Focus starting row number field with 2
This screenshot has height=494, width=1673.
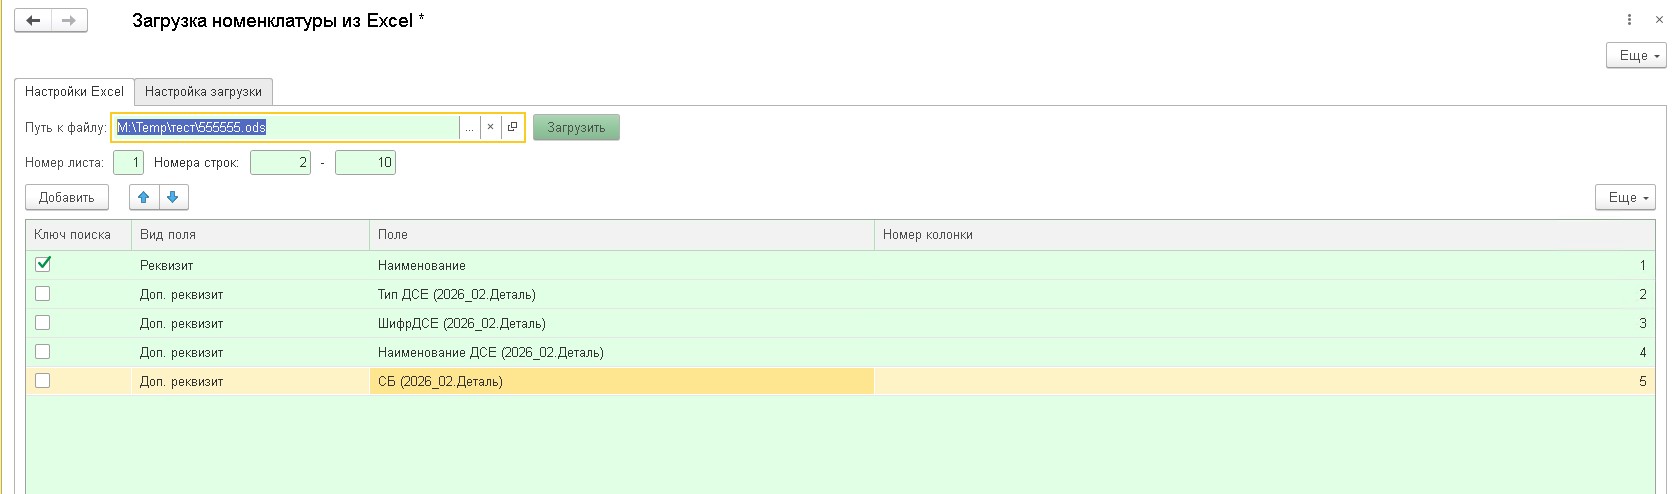[281, 162]
